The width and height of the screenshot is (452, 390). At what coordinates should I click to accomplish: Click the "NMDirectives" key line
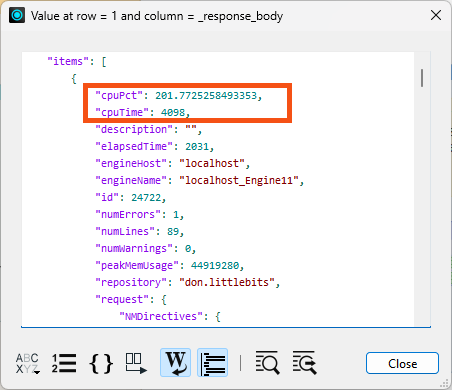[170, 316]
